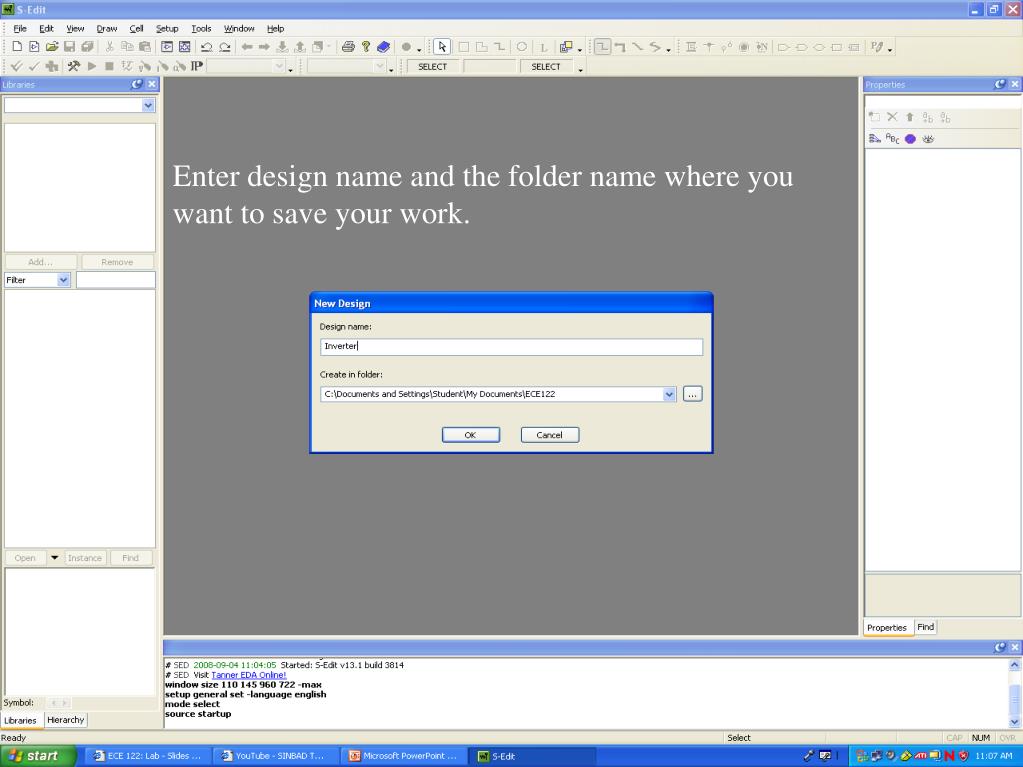This screenshot has width=1023, height=767.
Task: Click the Undo arrow icon
Action: click(206, 47)
